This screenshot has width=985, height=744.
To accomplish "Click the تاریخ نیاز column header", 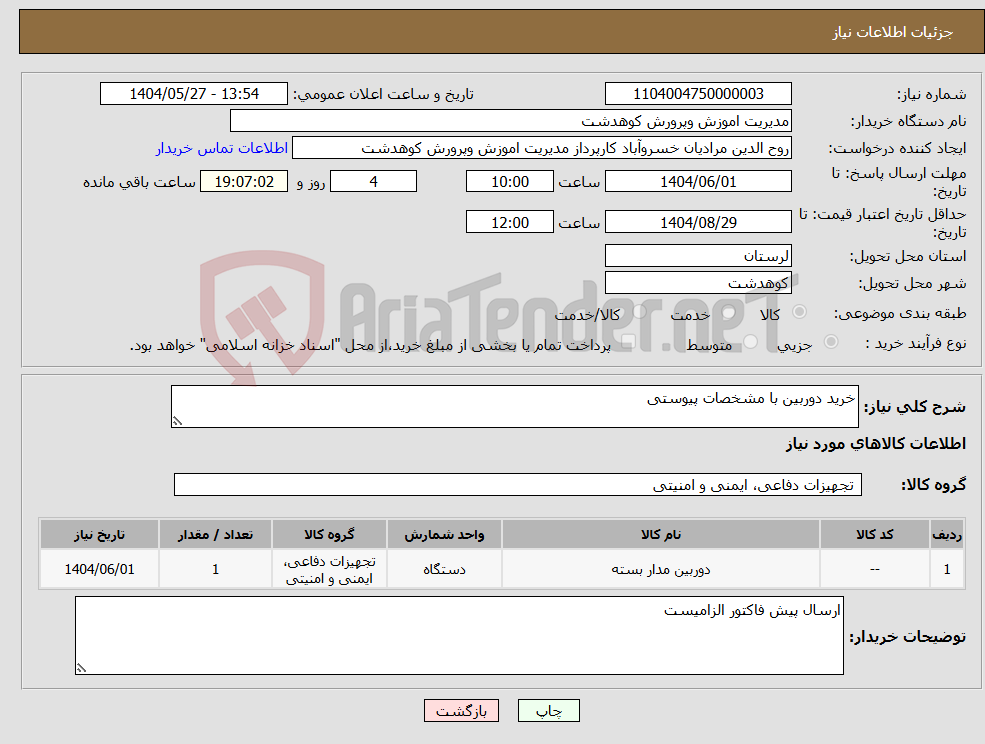I will click(x=98, y=533).
